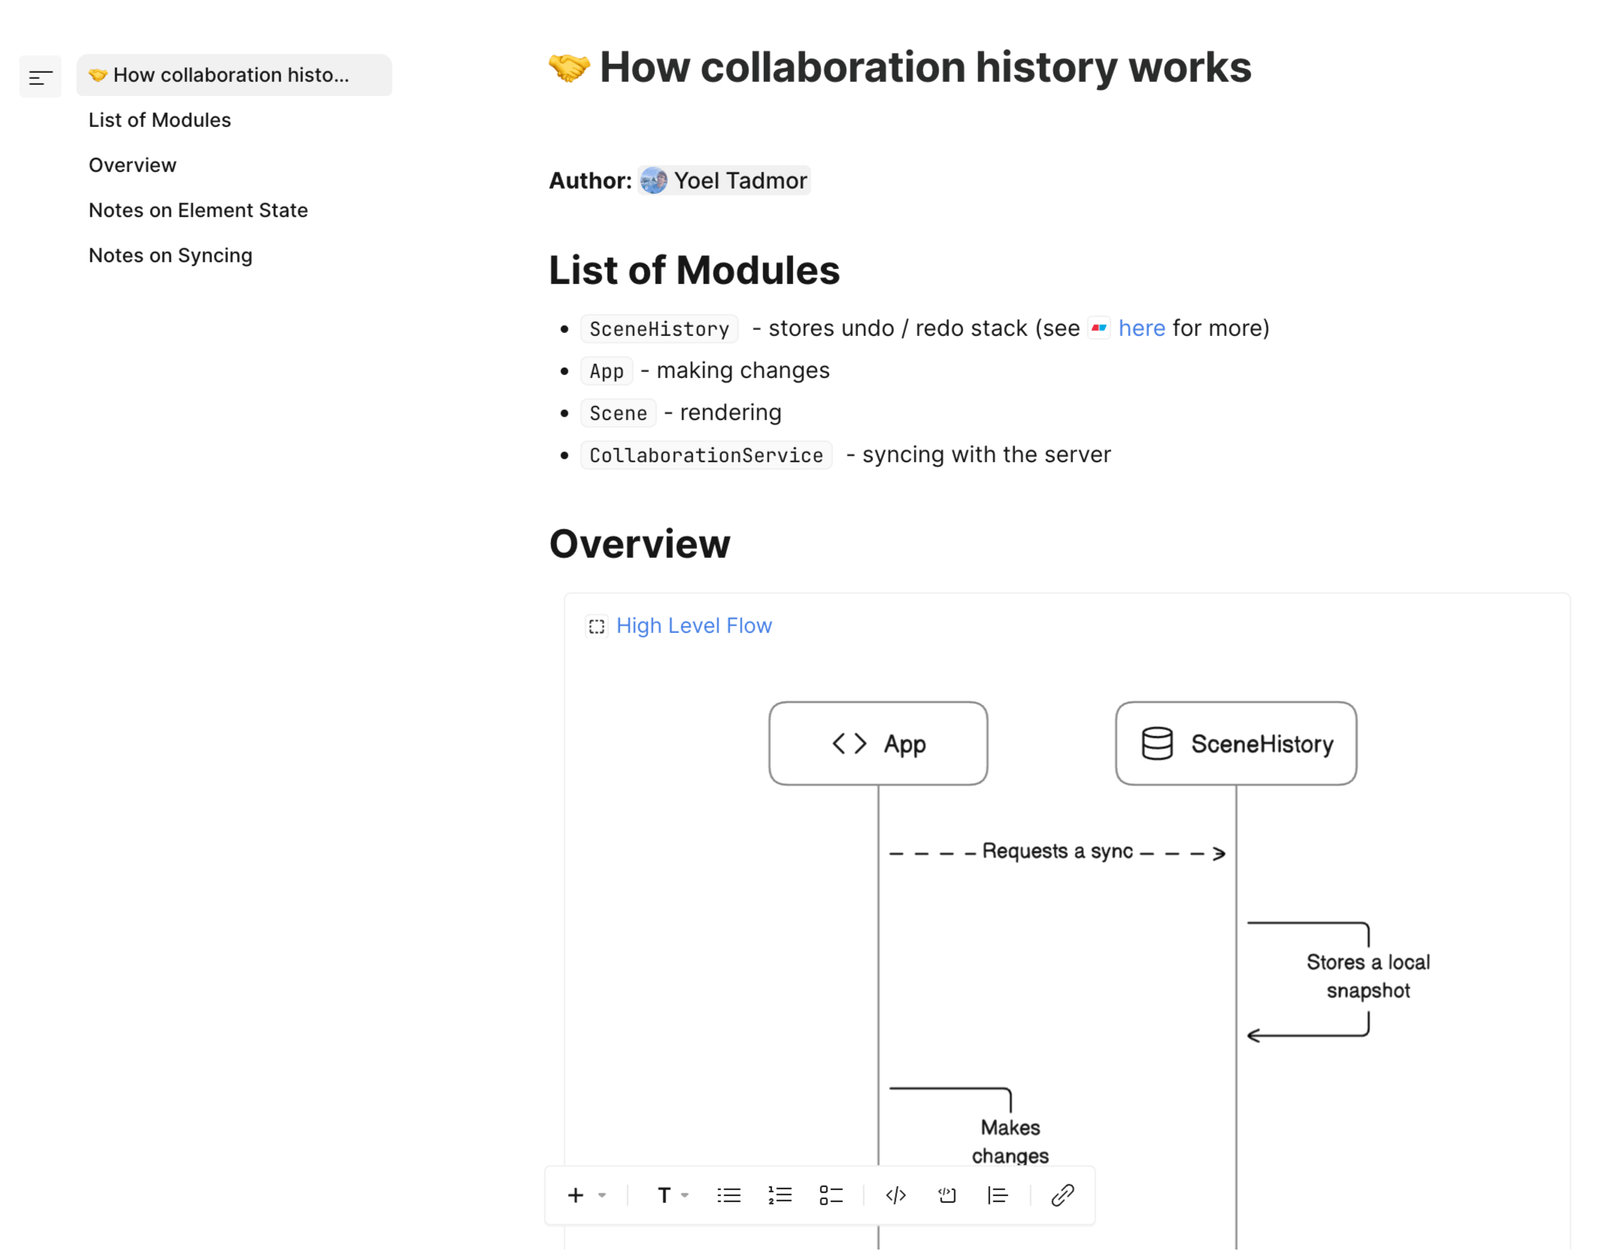This screenshot has height=1257, width=1600.
Task: Select Notes on Syncing in the outline
Action: tap(170, 255)
